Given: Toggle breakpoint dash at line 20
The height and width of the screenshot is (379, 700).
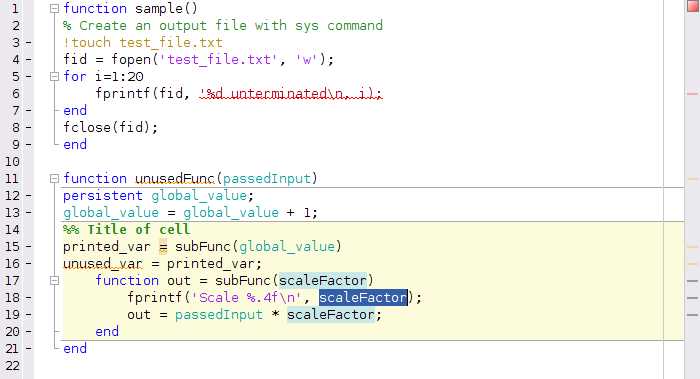Looking at the screenshot, I should tap(29, 332).
